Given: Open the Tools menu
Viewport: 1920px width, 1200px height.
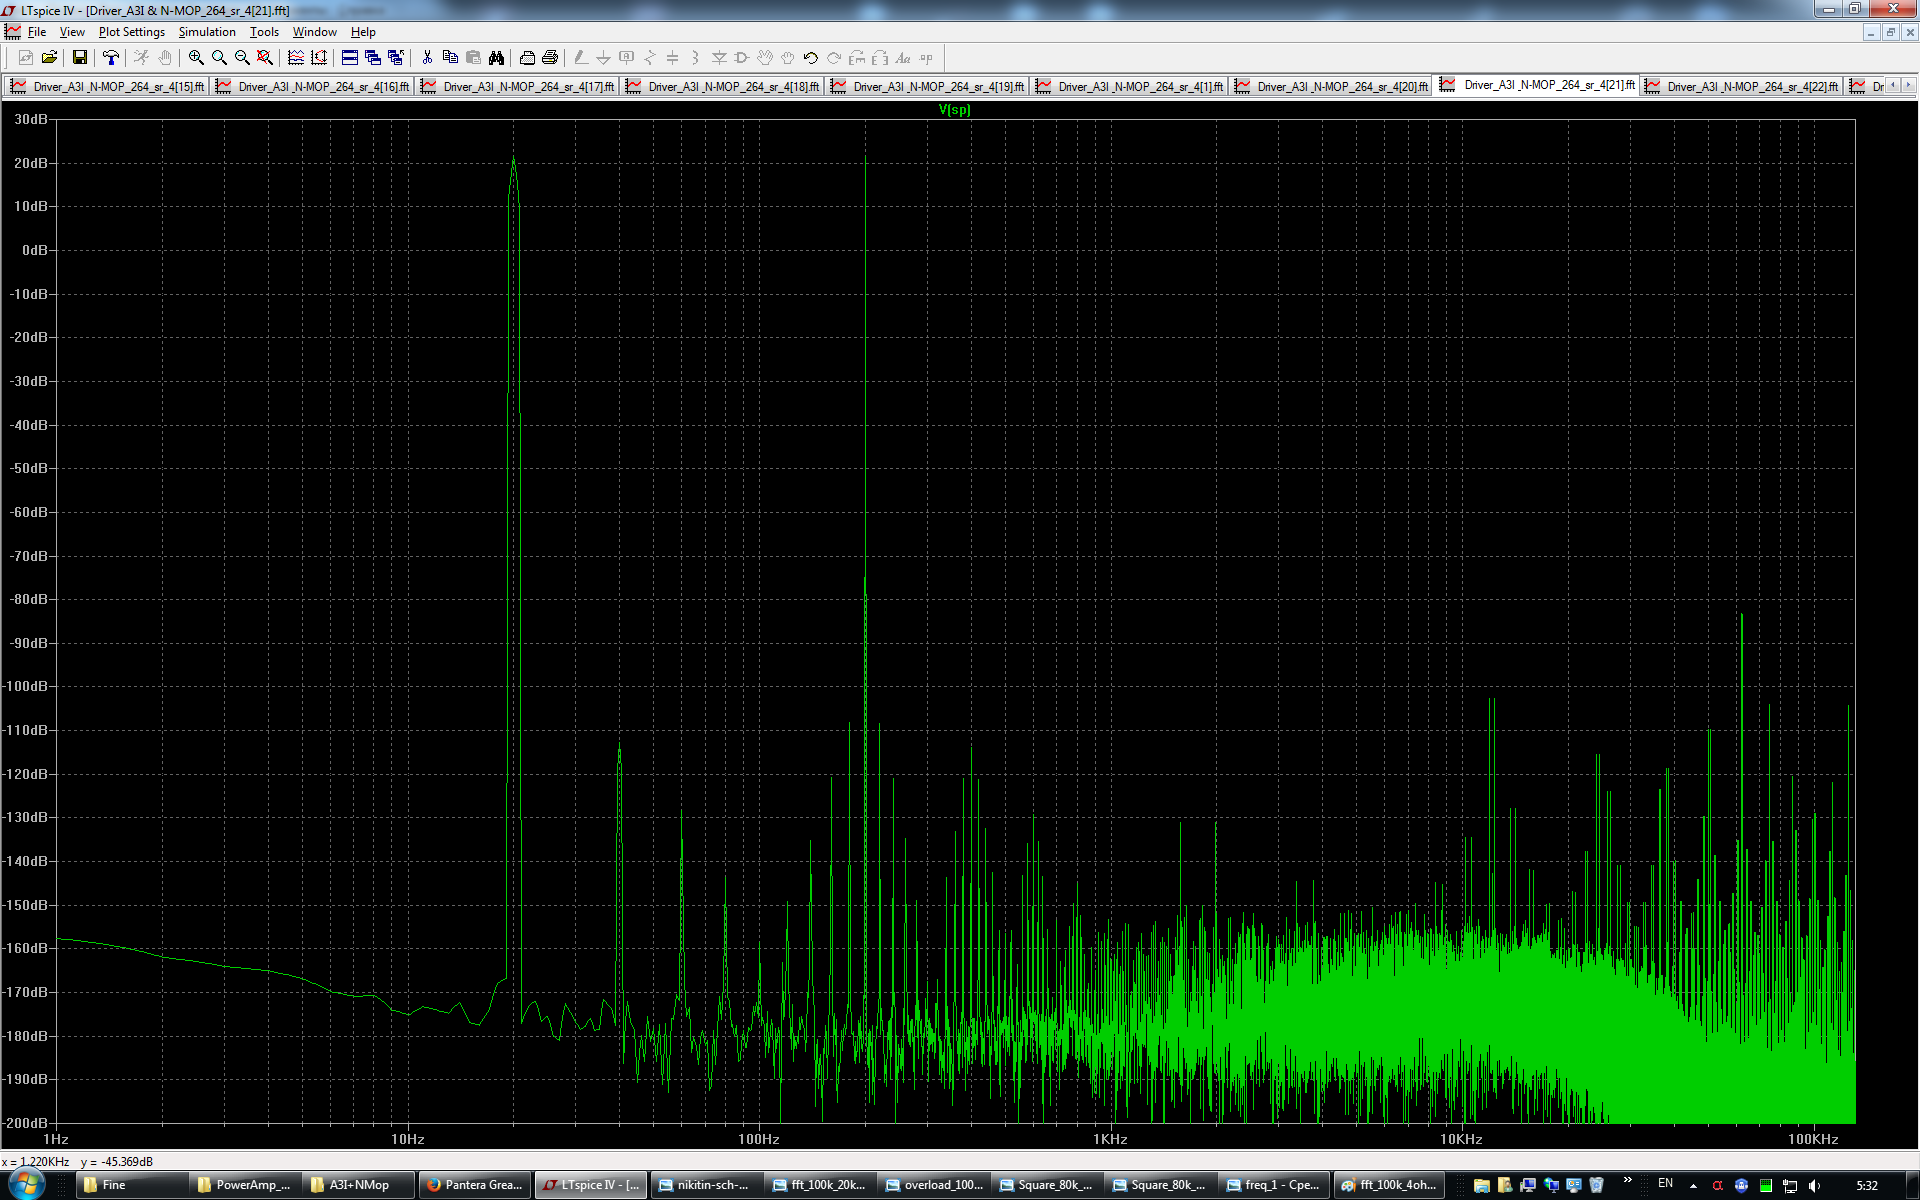Looking at the screenshot, I should (x=264, y=32).
